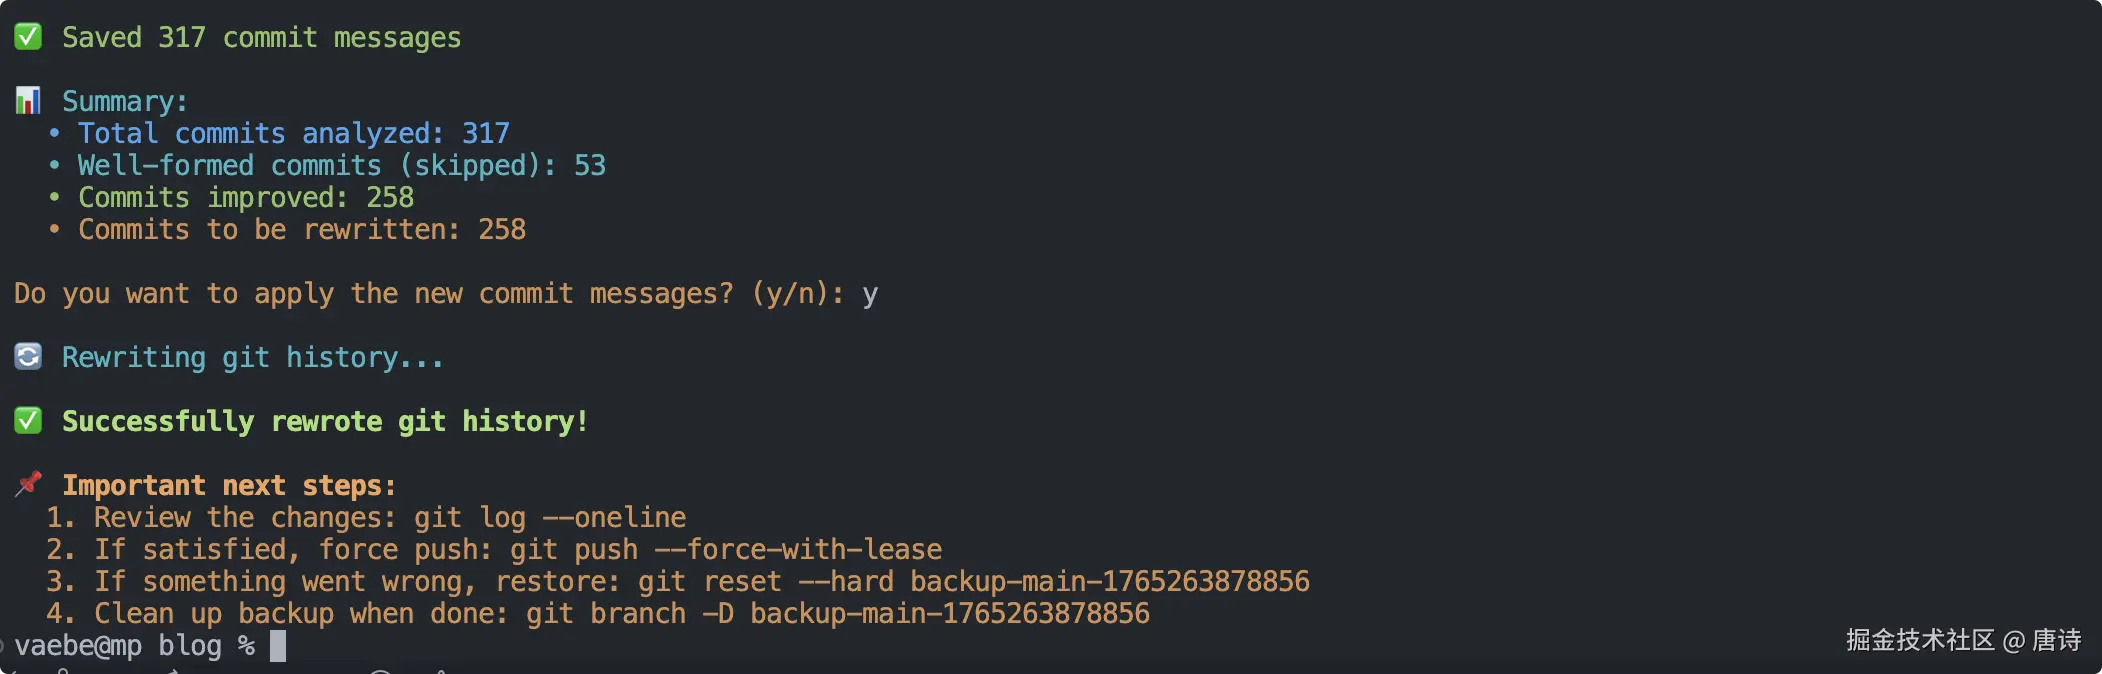Click the 'git branch -D backup-main-1765263878856' command
The image size is (2102, 674).
point(838,614)
